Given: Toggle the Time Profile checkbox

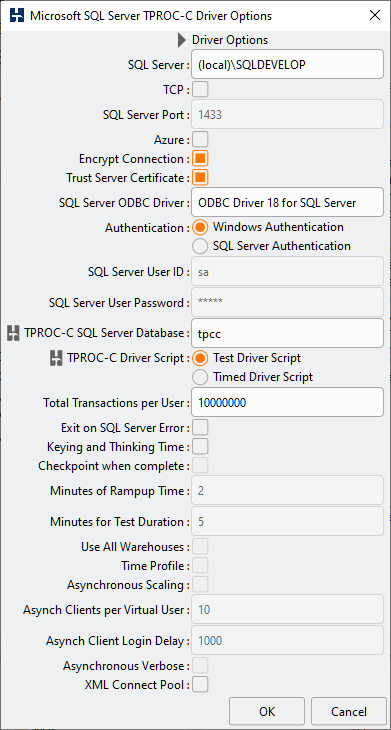Looking at the screenshot, I should (200, 565).
